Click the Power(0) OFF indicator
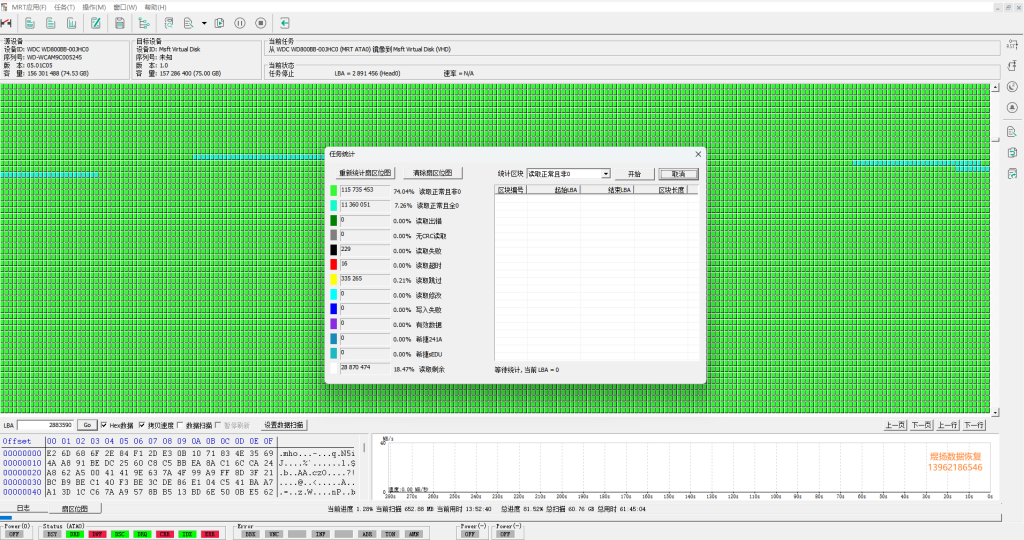 14,534
